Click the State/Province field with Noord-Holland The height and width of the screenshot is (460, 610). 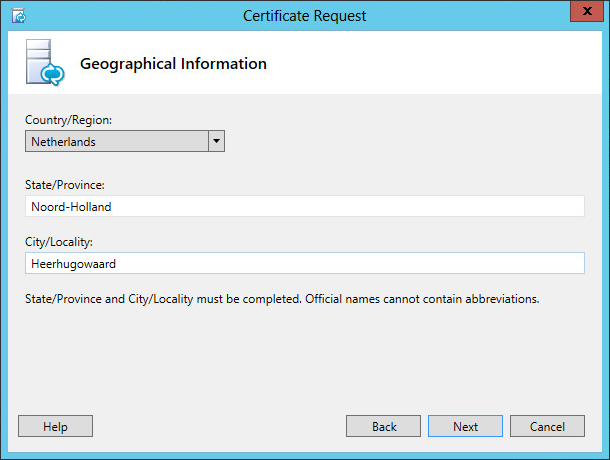pos(305,206)
